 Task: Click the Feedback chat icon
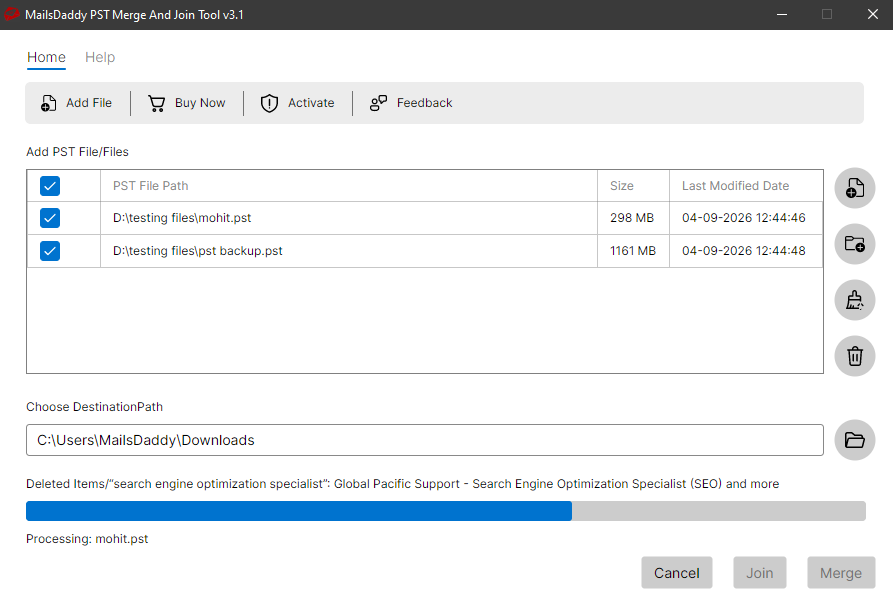[x=379, y=103]
